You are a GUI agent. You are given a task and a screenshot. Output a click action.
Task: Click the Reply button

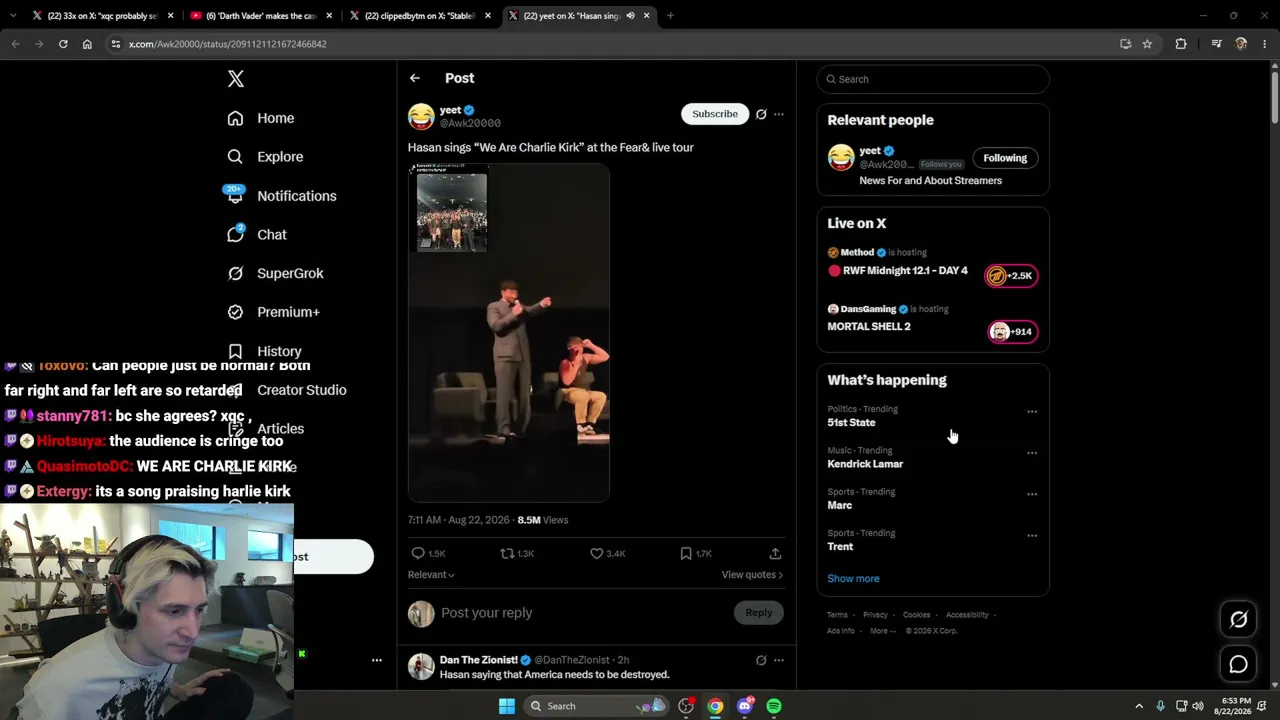[x=759, y=613]
